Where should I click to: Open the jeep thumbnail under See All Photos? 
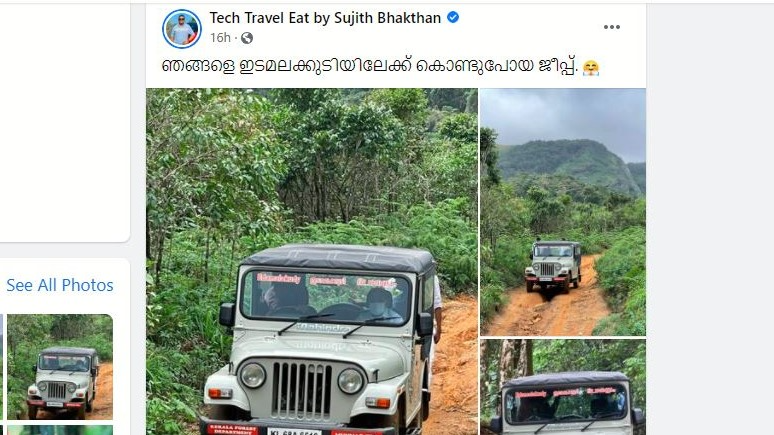point(60,367)
